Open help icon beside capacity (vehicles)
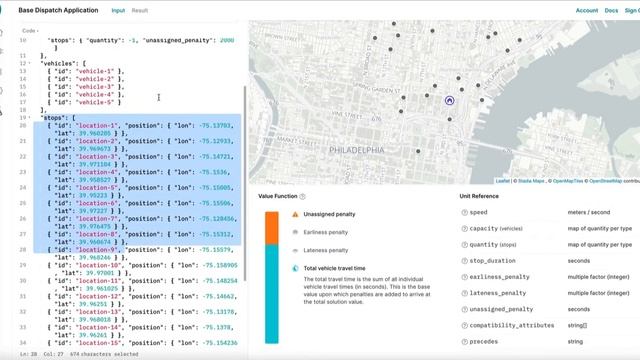Screen dimensions: 640x360 pyautogui.click(x=464, y=229)
